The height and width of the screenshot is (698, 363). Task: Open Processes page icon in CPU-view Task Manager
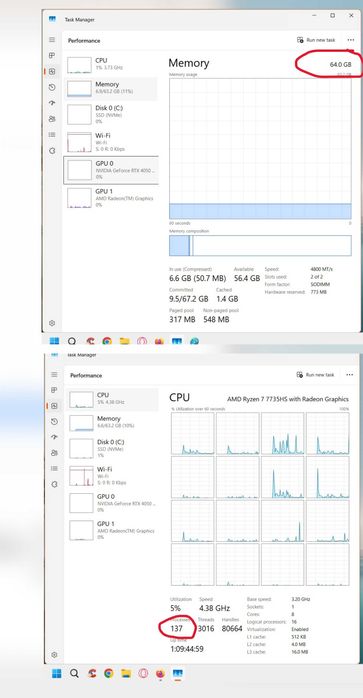pos(54,390)
